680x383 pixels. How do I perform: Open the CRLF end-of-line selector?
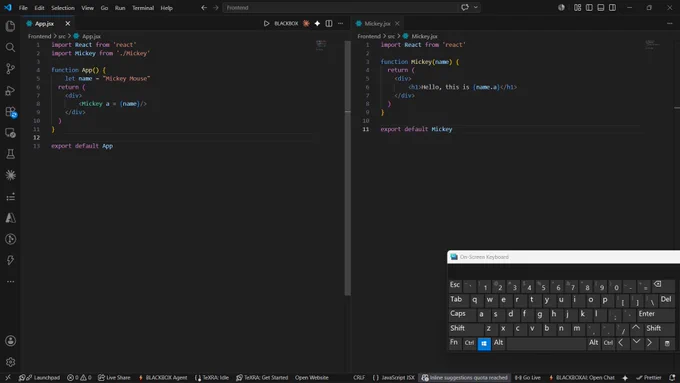(x=359, y=377)
